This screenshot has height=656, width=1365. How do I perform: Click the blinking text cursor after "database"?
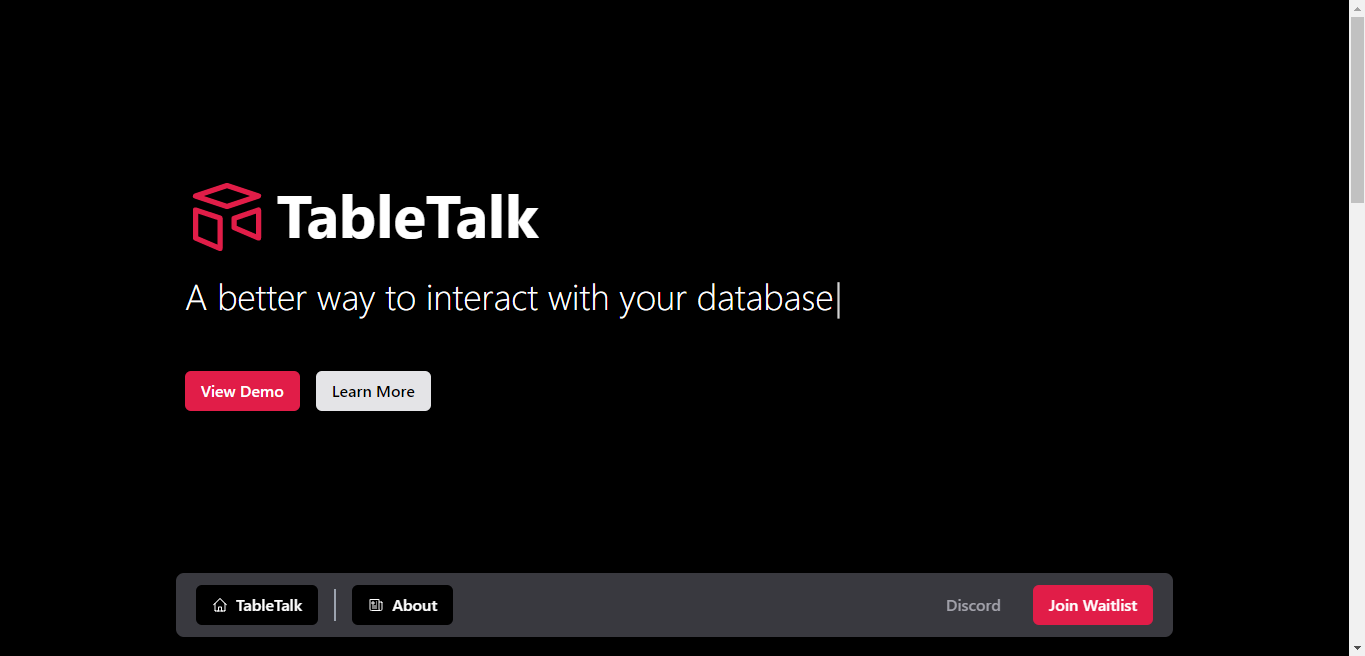(x=839, y=299)
